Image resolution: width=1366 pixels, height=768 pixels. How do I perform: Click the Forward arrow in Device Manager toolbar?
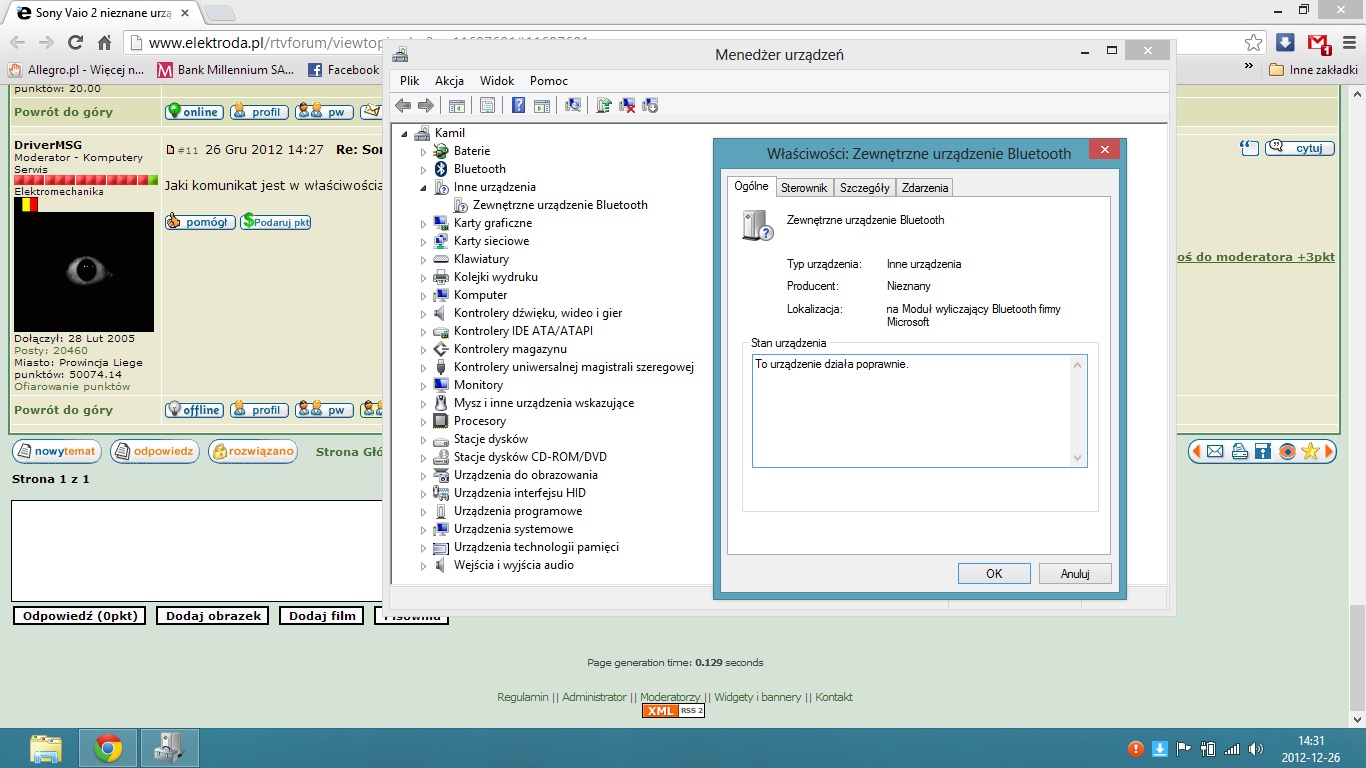[426, 105]
